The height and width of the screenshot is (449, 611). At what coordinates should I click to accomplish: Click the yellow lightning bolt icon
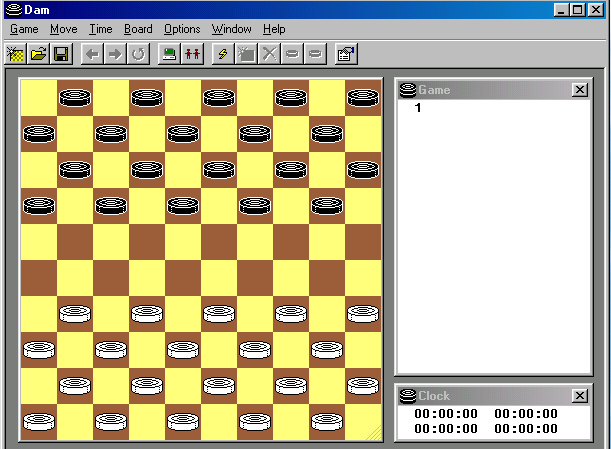[223, 54]
